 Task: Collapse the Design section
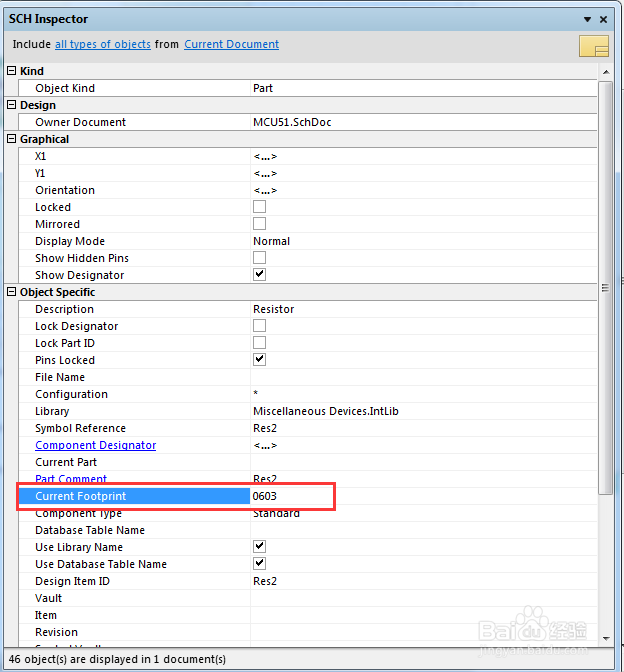pyautogui.click(x=12, y=105)
